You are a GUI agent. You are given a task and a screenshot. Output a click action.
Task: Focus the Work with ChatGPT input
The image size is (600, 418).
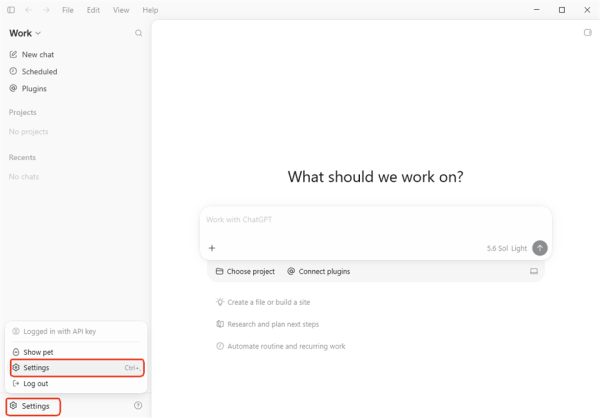click(375, 220)
